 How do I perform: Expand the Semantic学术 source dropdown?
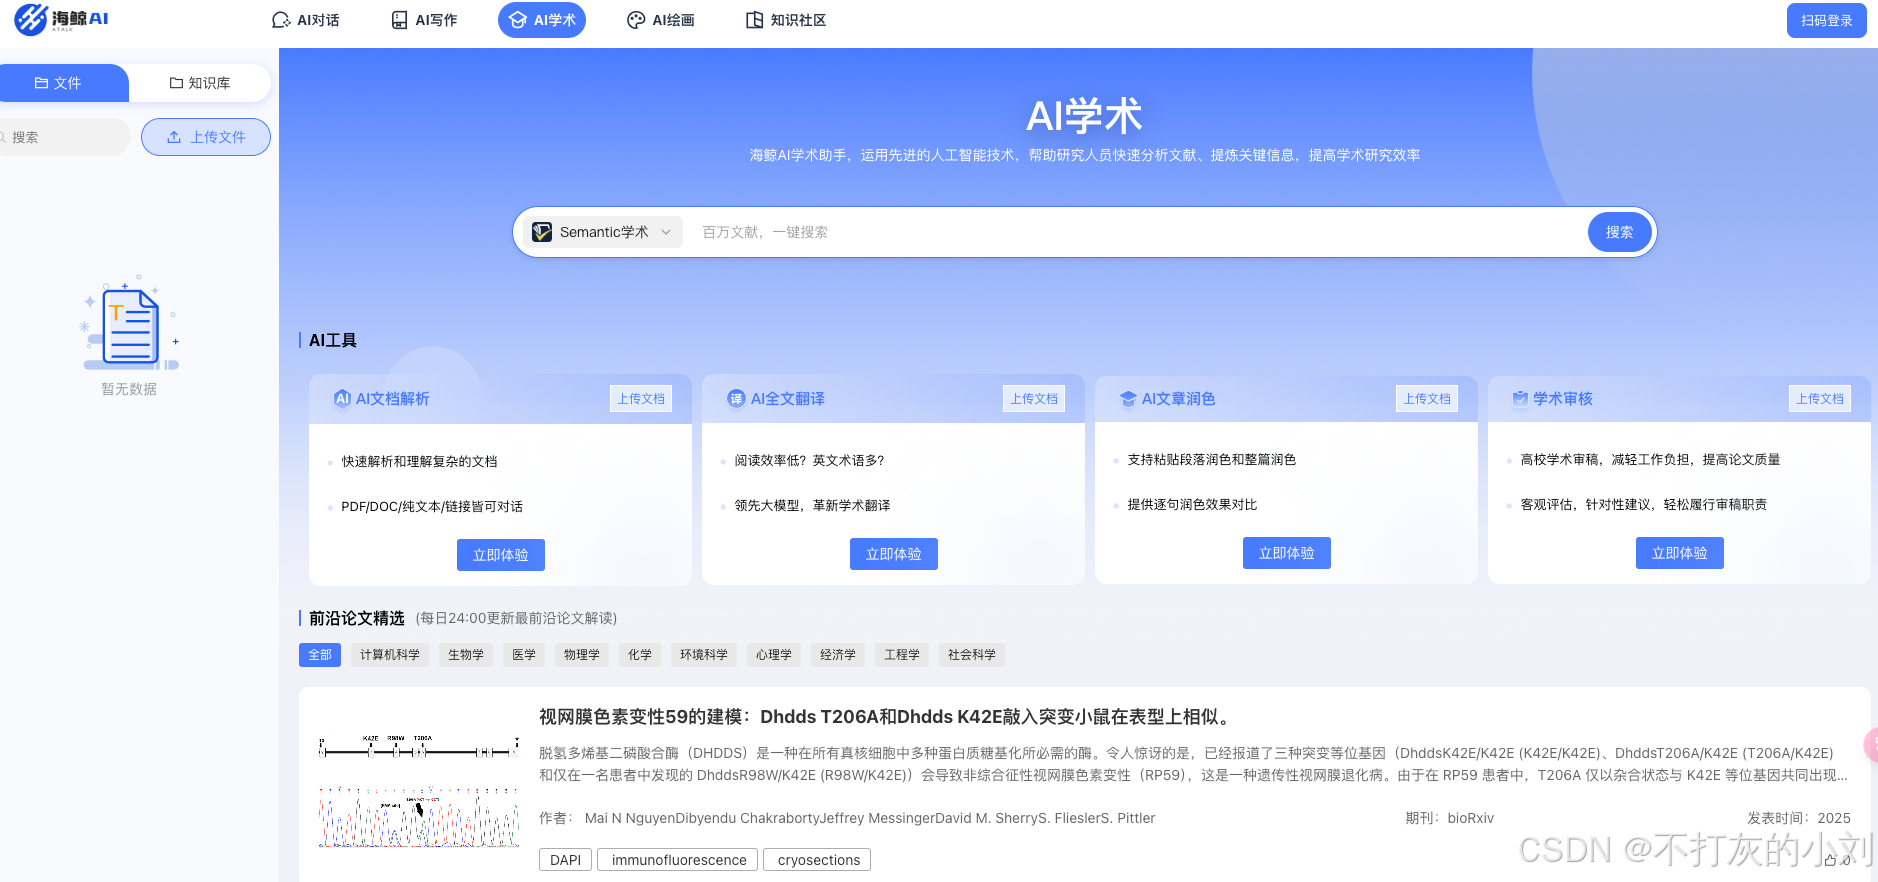point(603,232)
